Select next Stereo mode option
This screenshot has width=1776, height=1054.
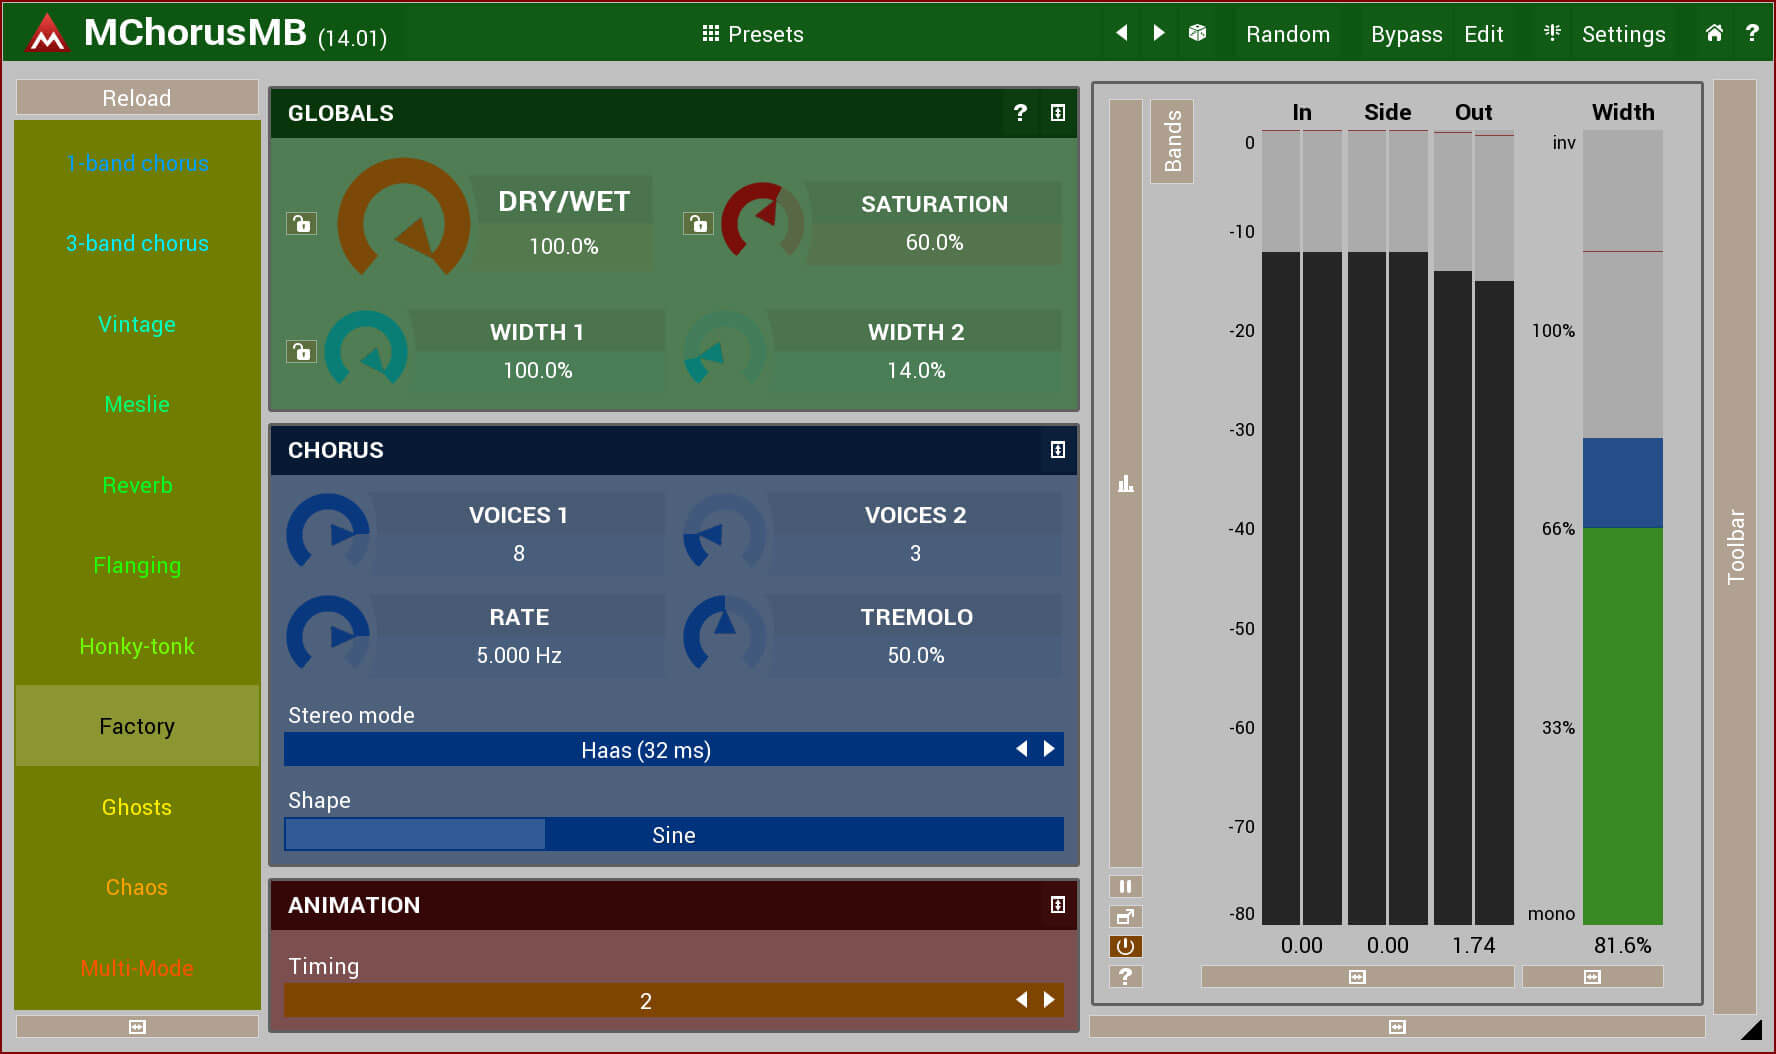point(1049,749)
